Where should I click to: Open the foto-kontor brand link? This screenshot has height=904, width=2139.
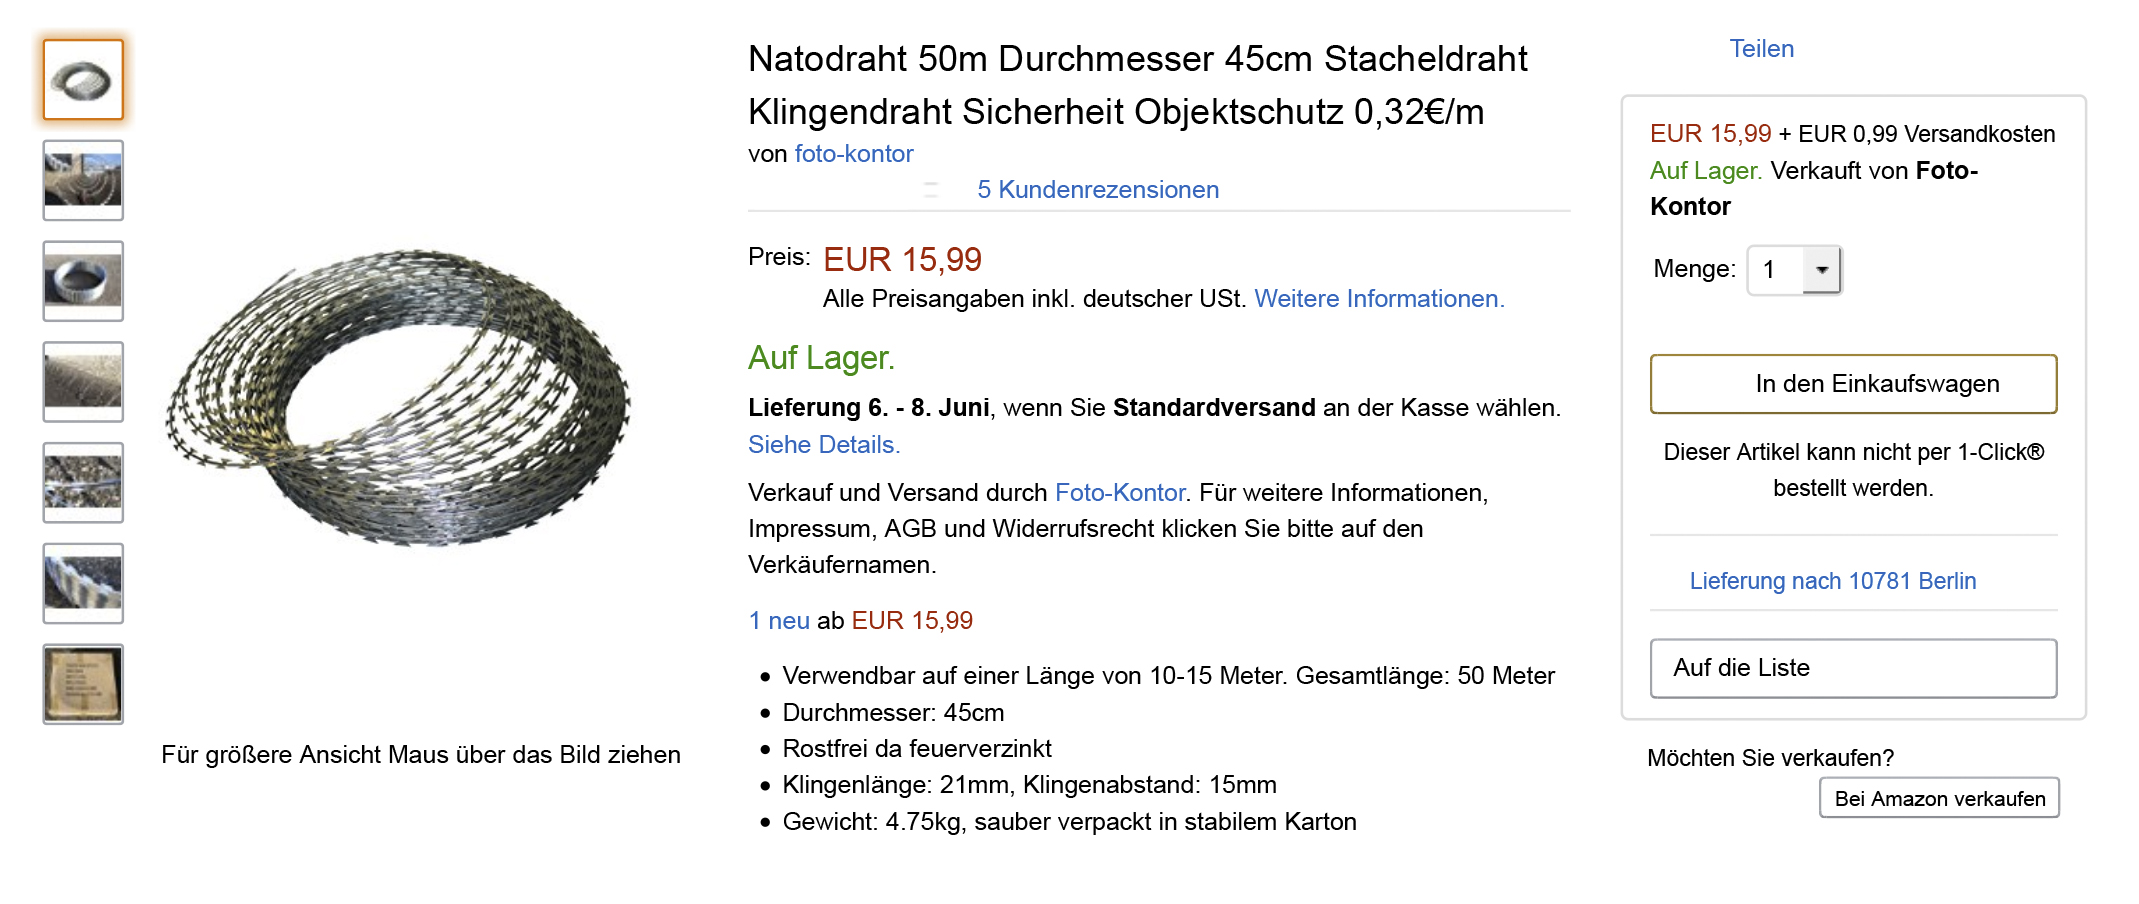pyautogui.click(x=853, y=154)
